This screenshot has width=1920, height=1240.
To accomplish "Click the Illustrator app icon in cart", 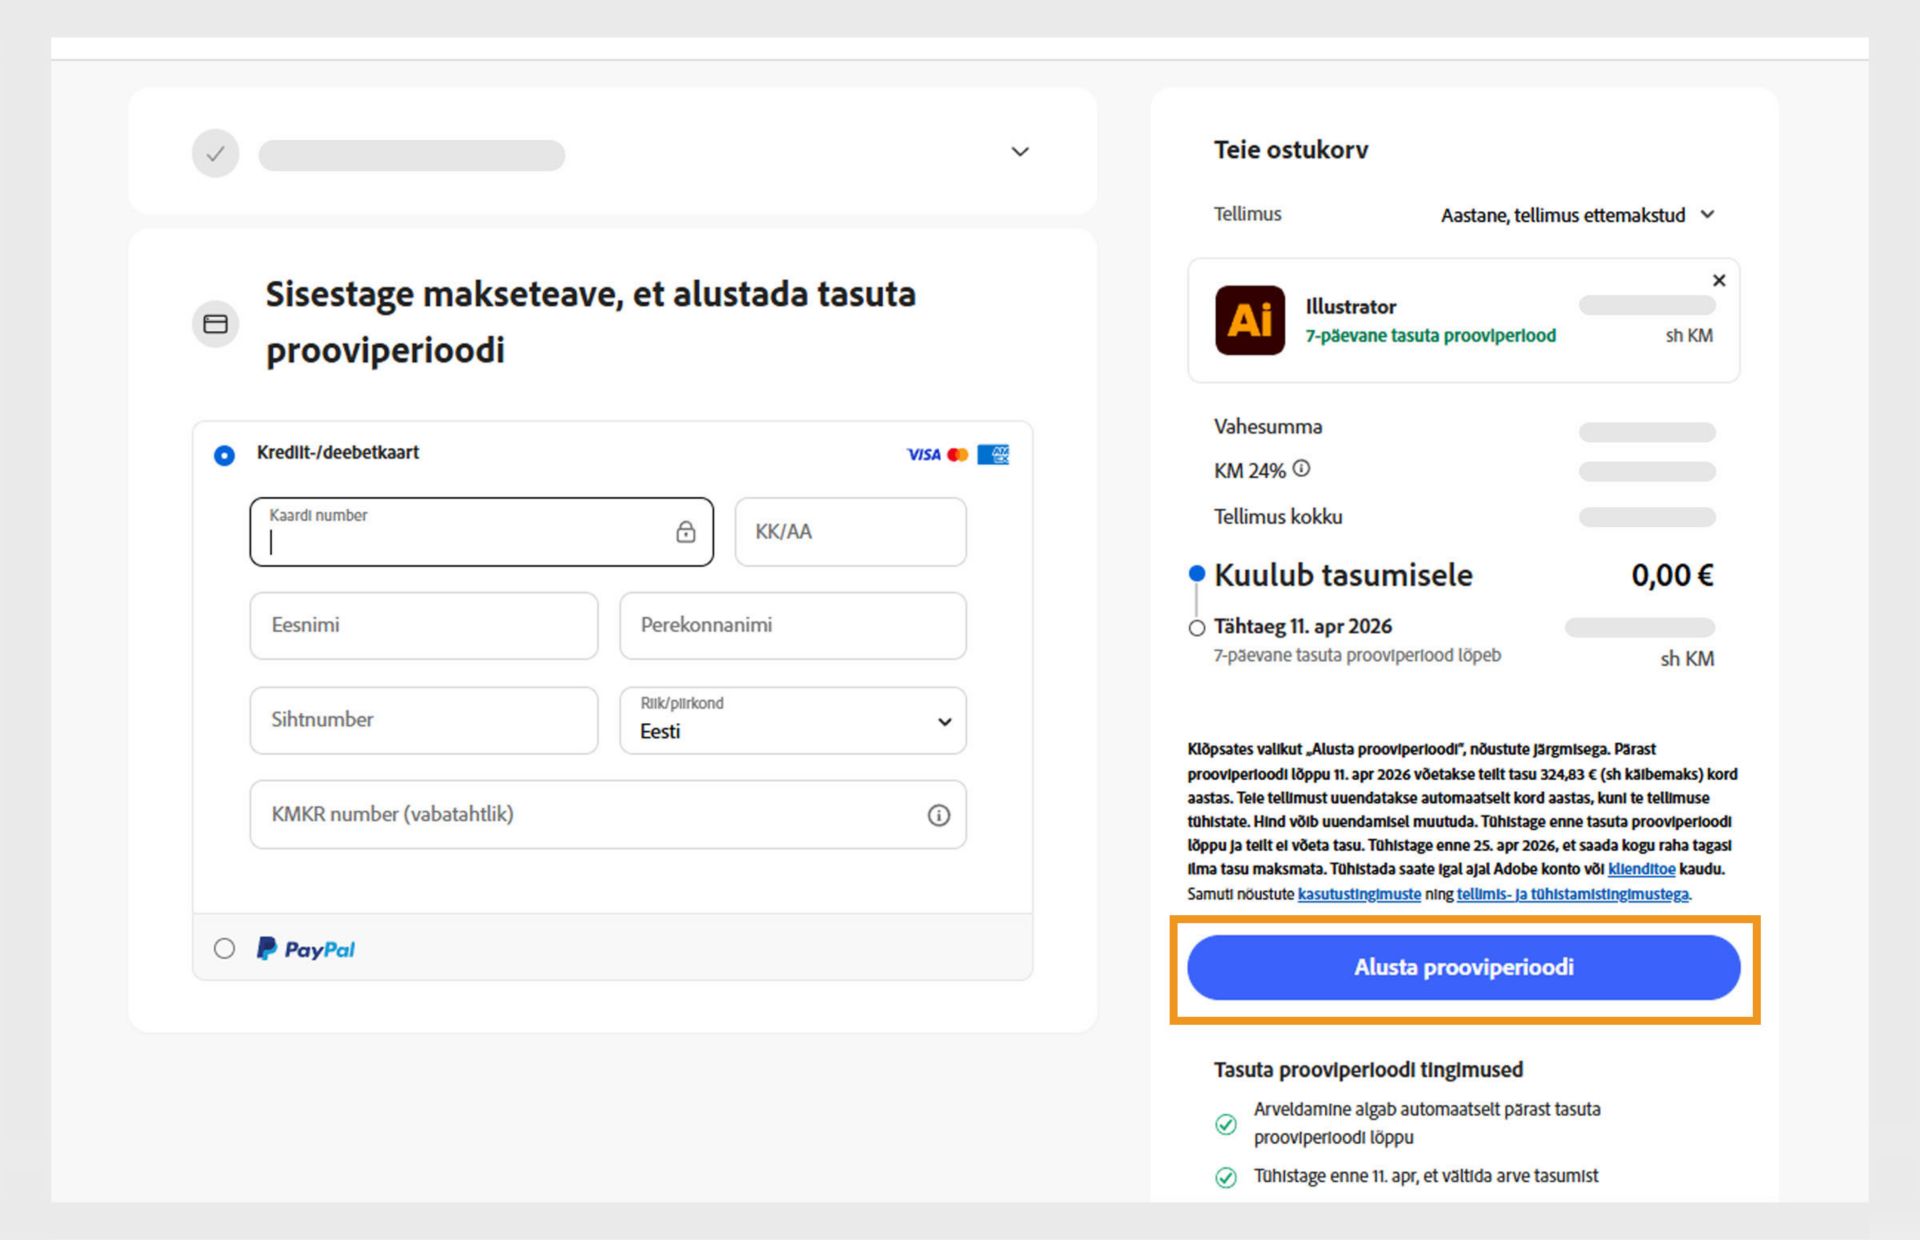I will click(x=1248, y=321).
